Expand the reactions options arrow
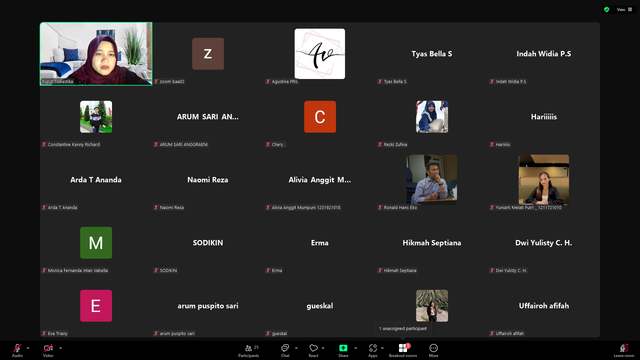 point(323,348)
